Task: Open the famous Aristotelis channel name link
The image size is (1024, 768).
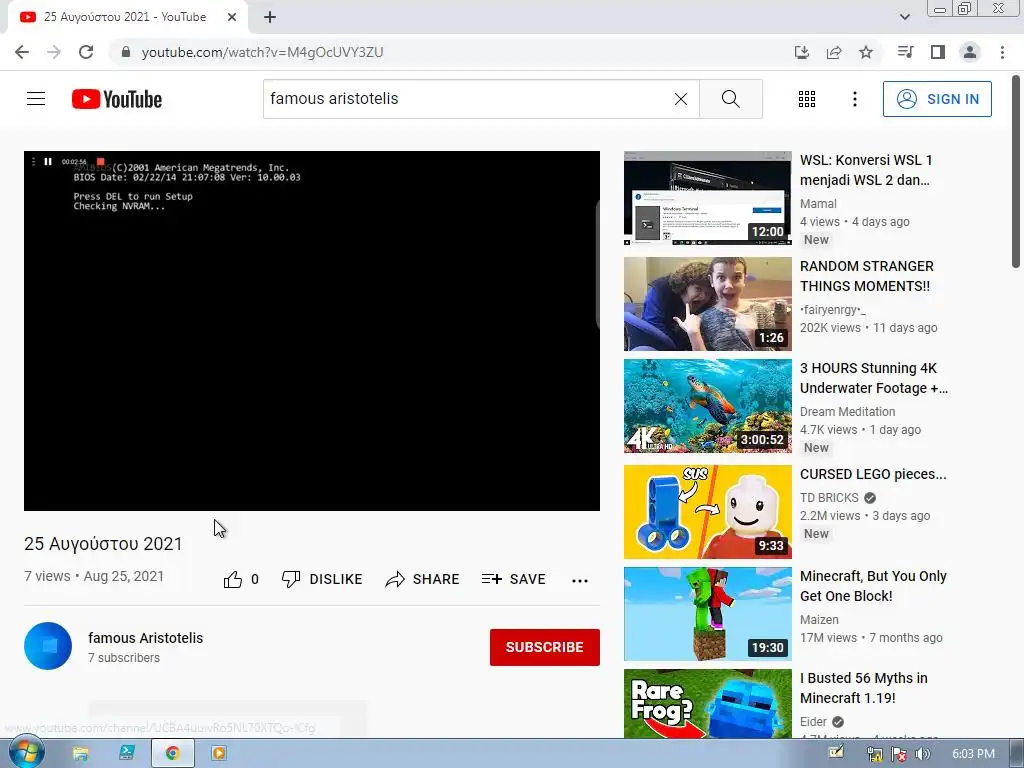Action: click(146, 637)
